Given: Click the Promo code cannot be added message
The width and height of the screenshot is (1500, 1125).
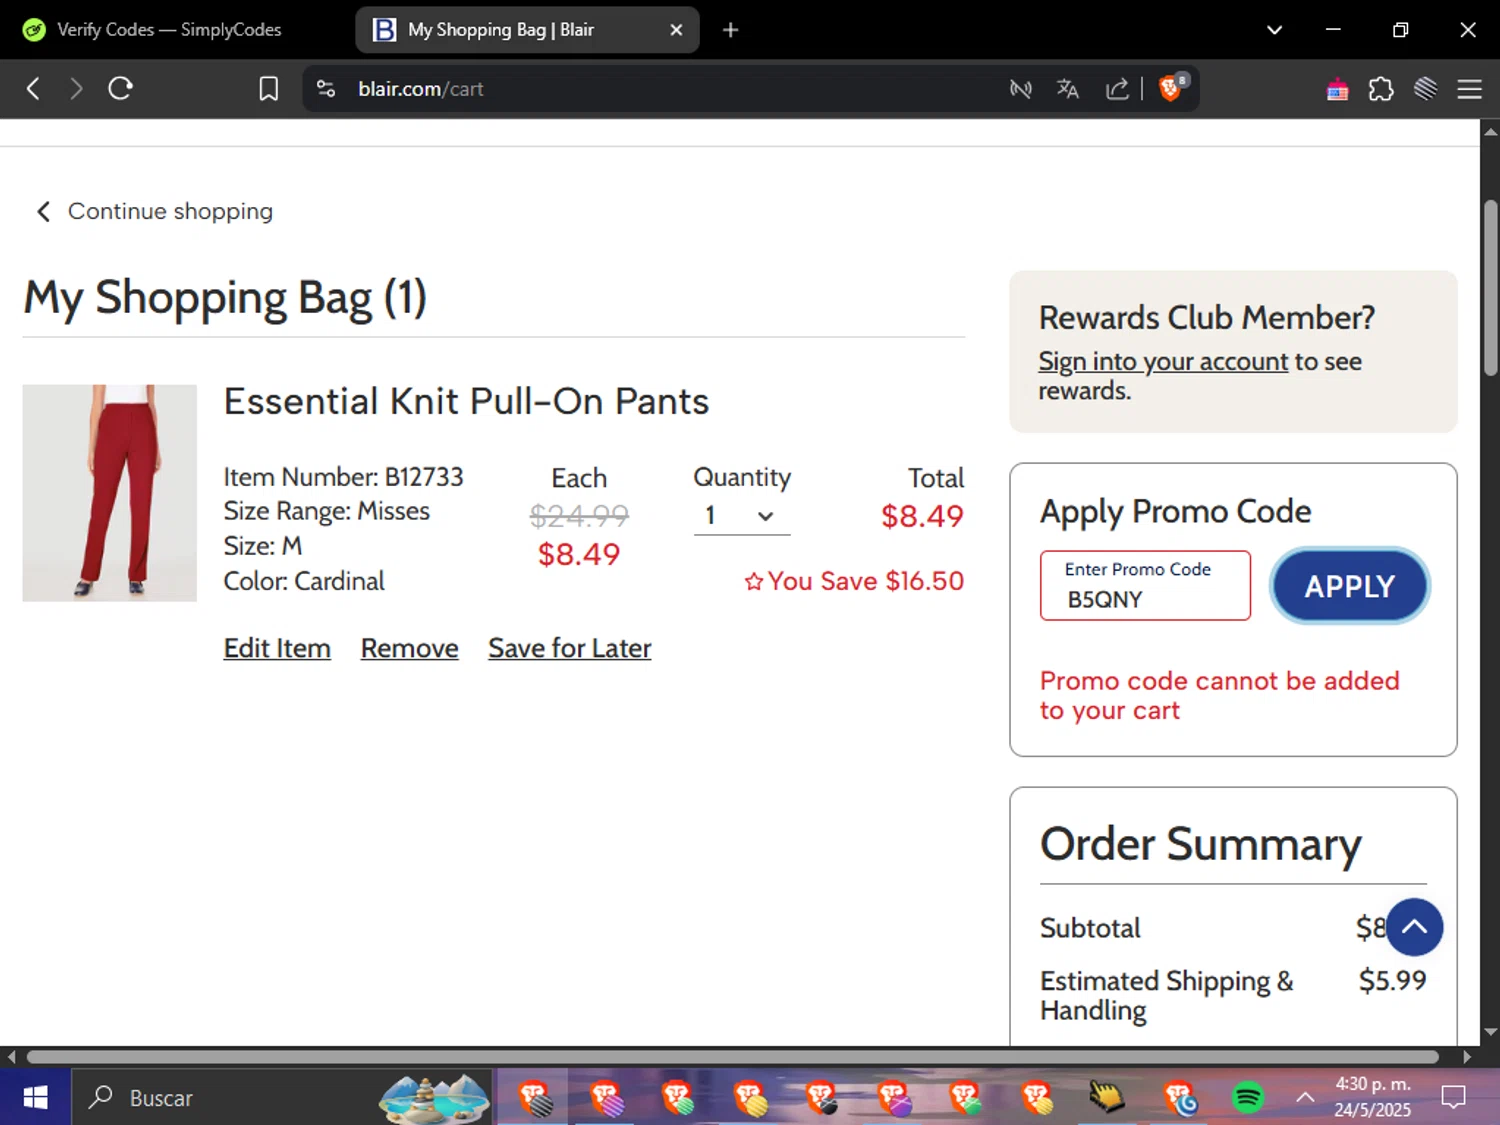Looking at the screenshot, I should point(1219,695).
